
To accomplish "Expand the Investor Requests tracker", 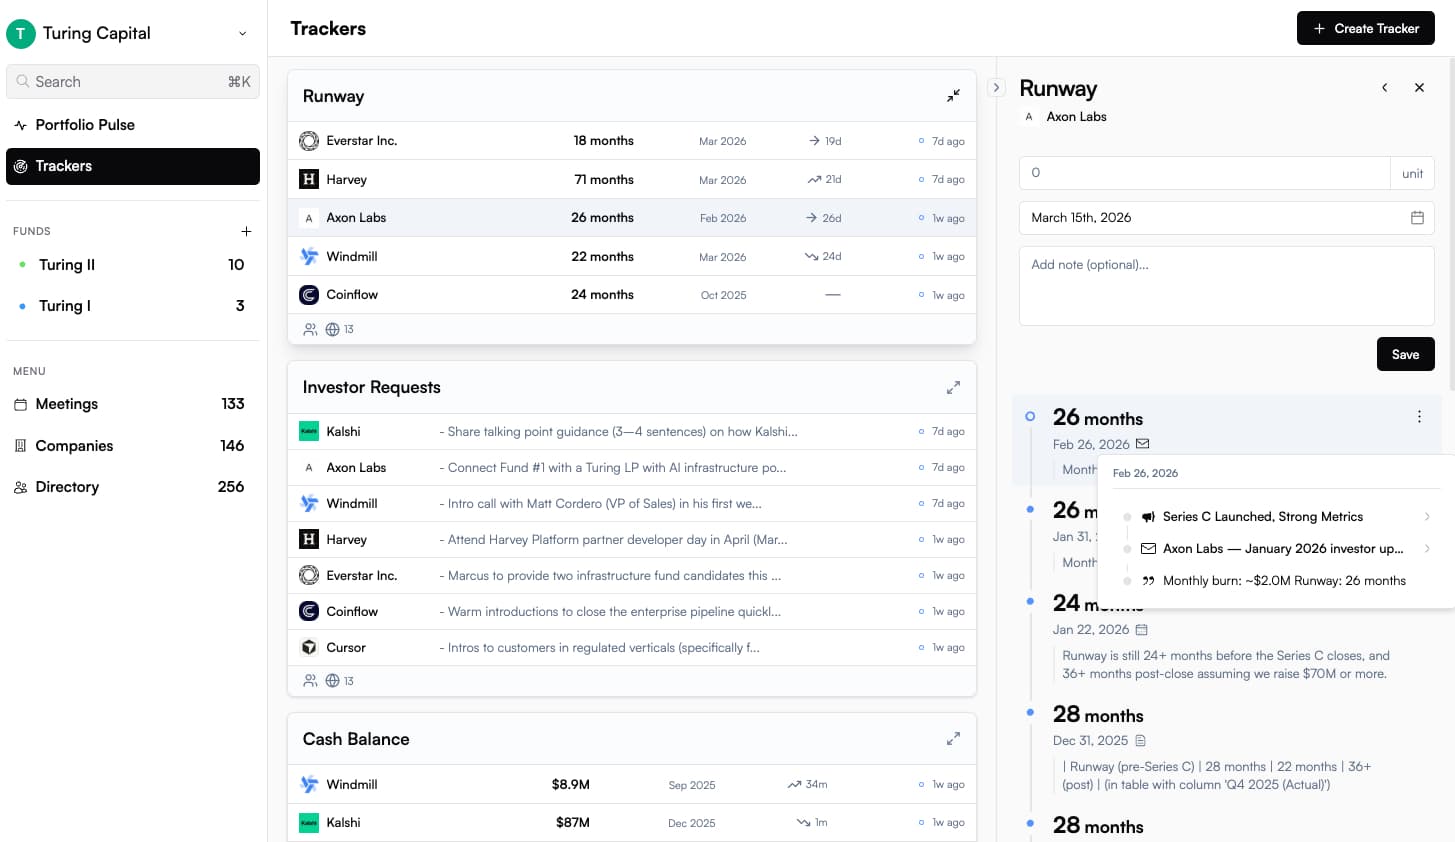I will click(x=953, y=387).
